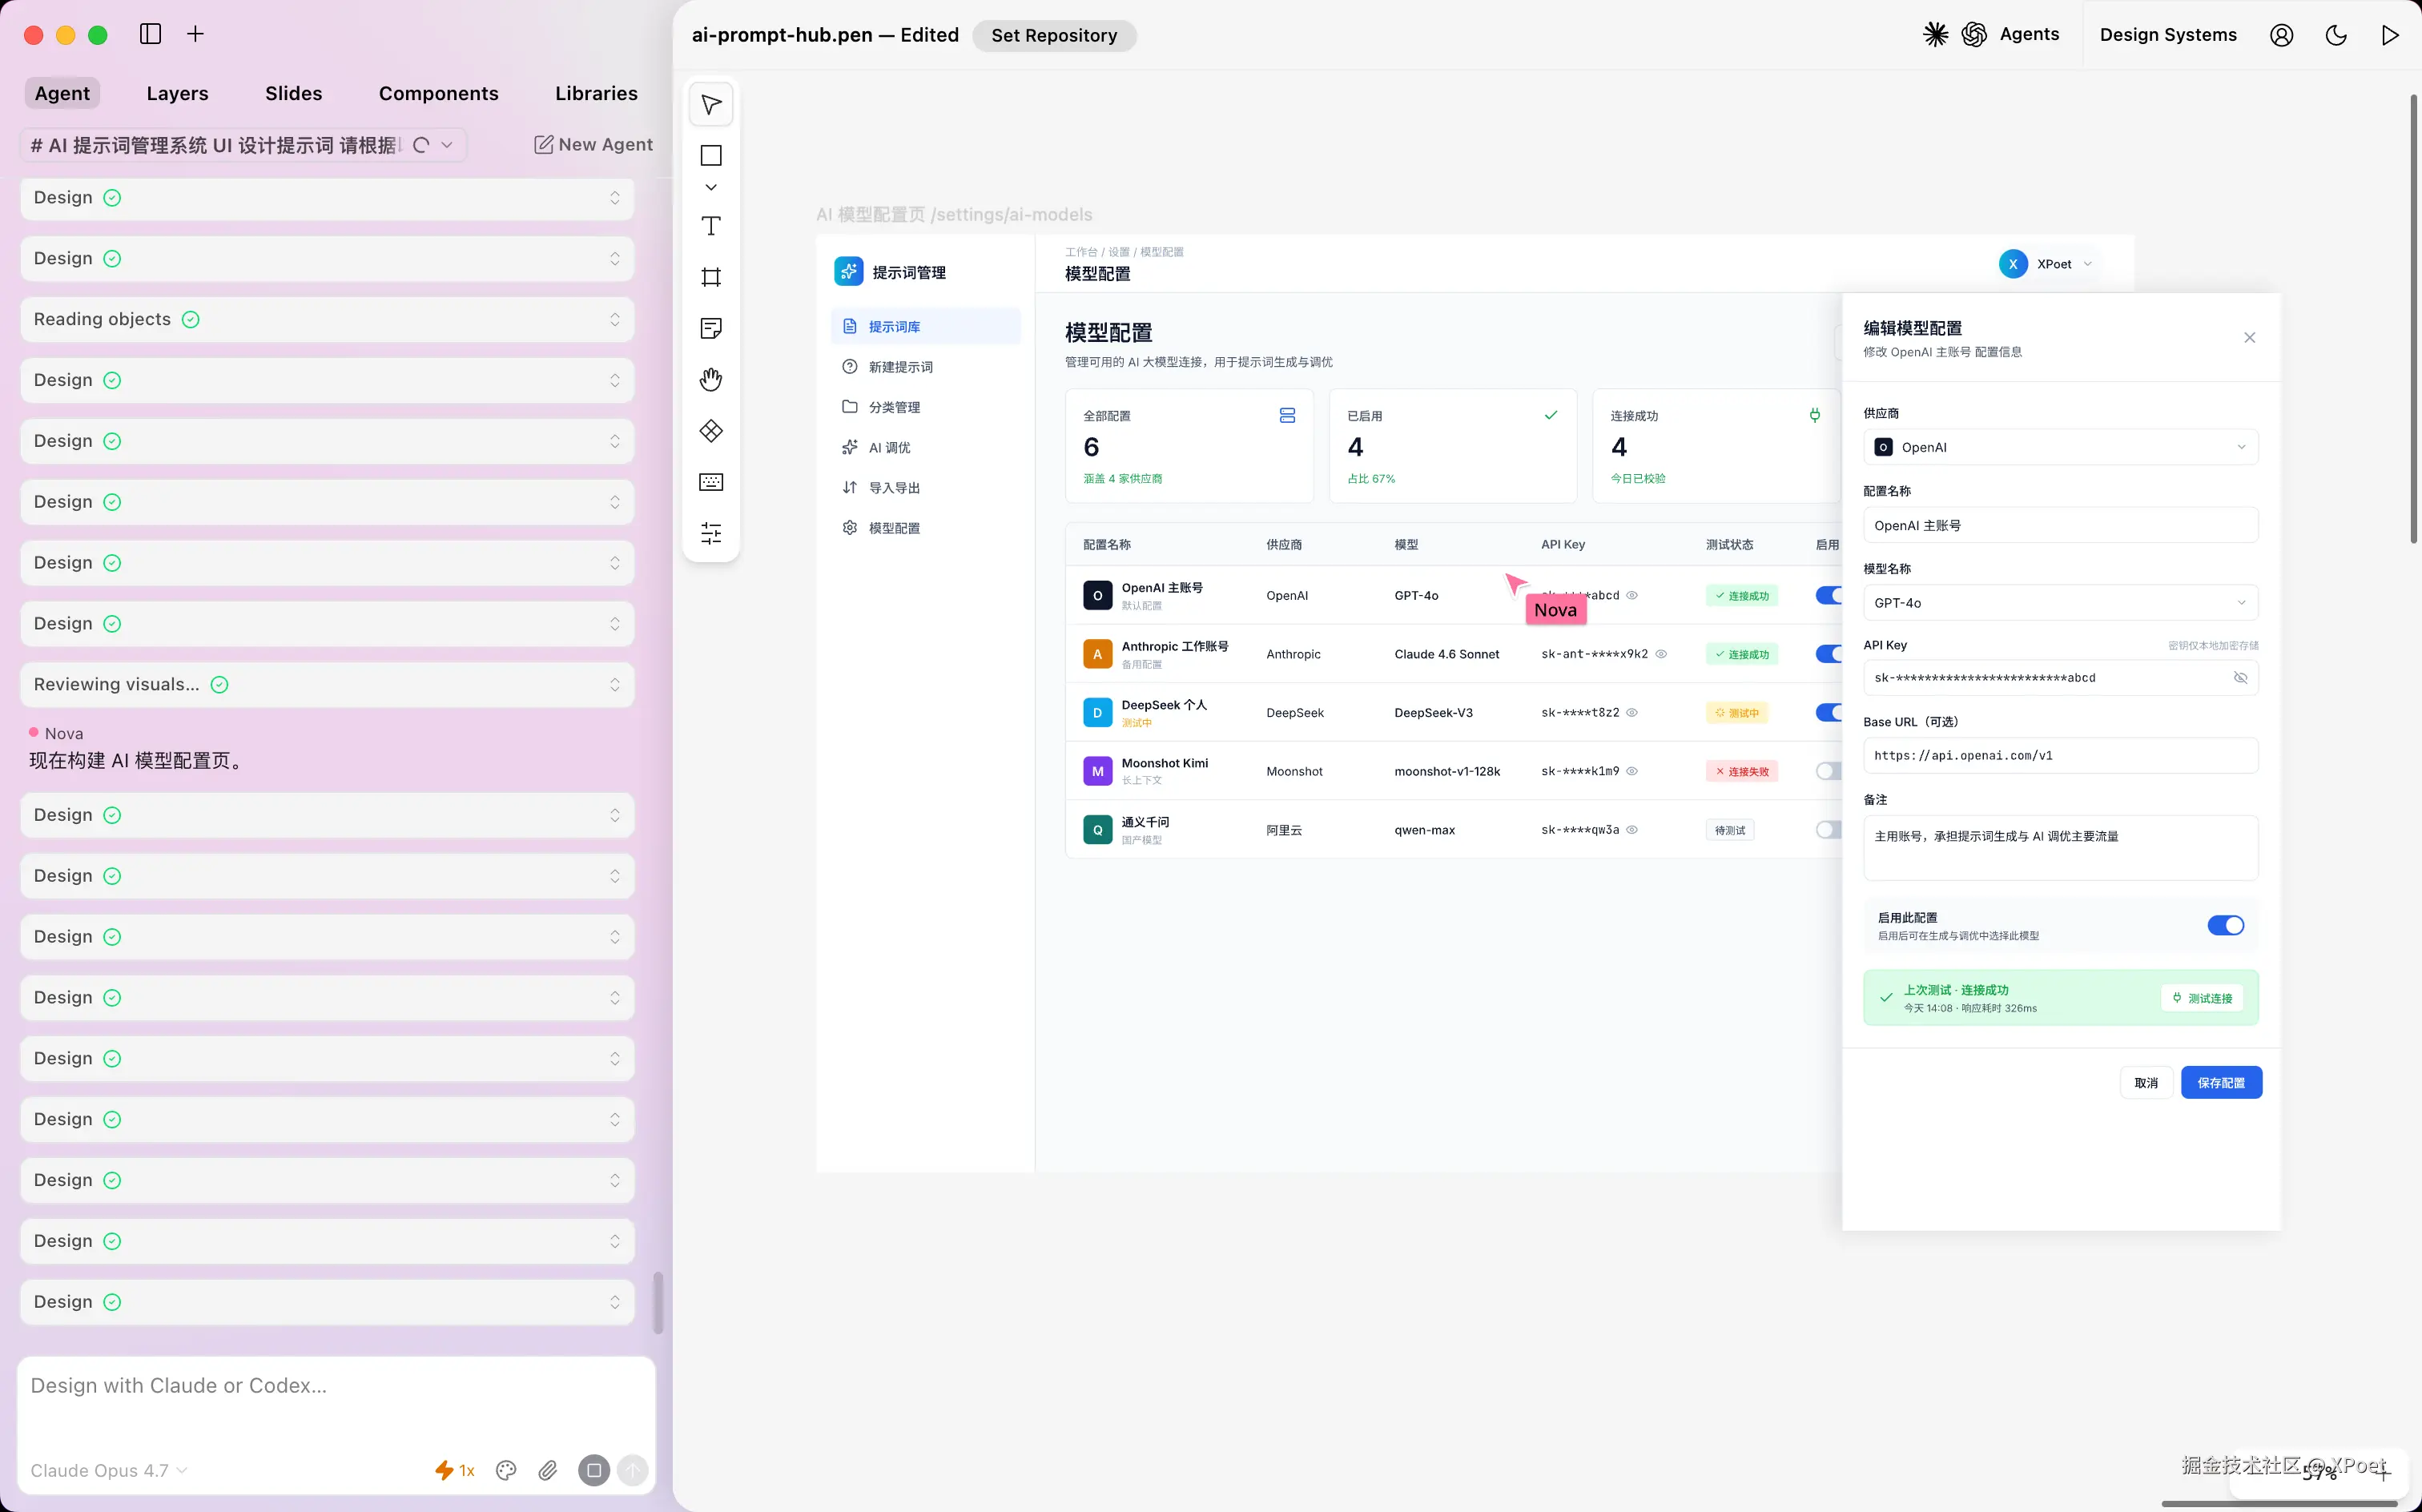2422x1512 pixels.
Task: Select 模型配置 in the sidebar menu
Action: tap(925, 528)
